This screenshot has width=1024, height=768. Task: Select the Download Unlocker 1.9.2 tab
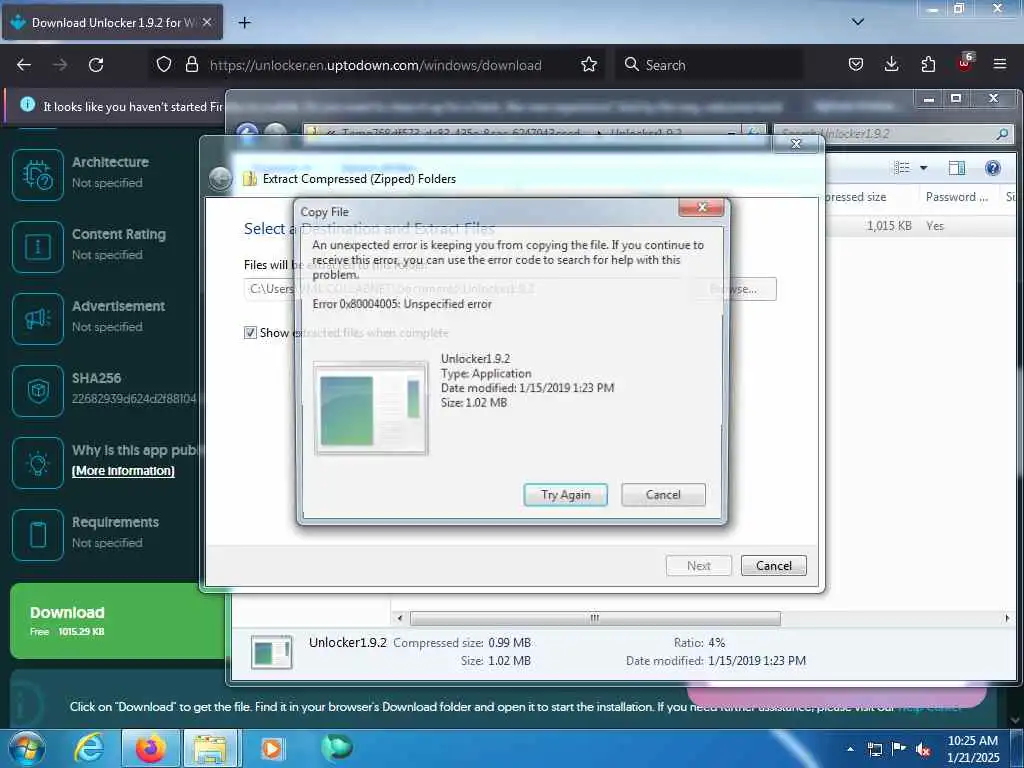pyautogui.click(x=112, y=22)
